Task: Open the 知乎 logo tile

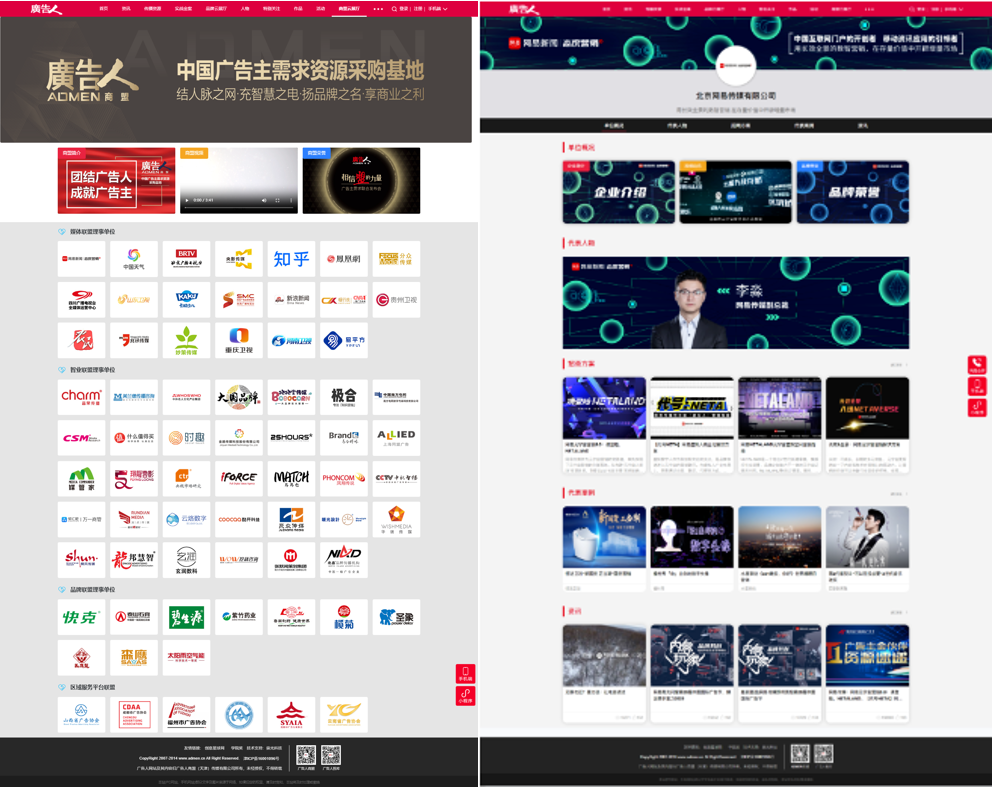Action: point(291,259)
